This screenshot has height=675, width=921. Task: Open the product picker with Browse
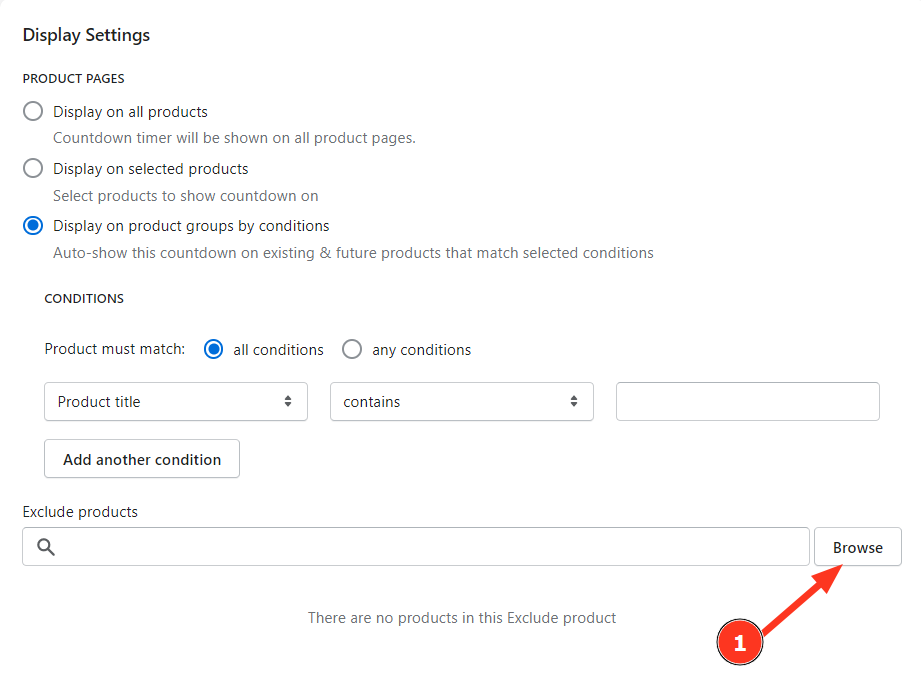pyautogui.click(x=857, y=547)
